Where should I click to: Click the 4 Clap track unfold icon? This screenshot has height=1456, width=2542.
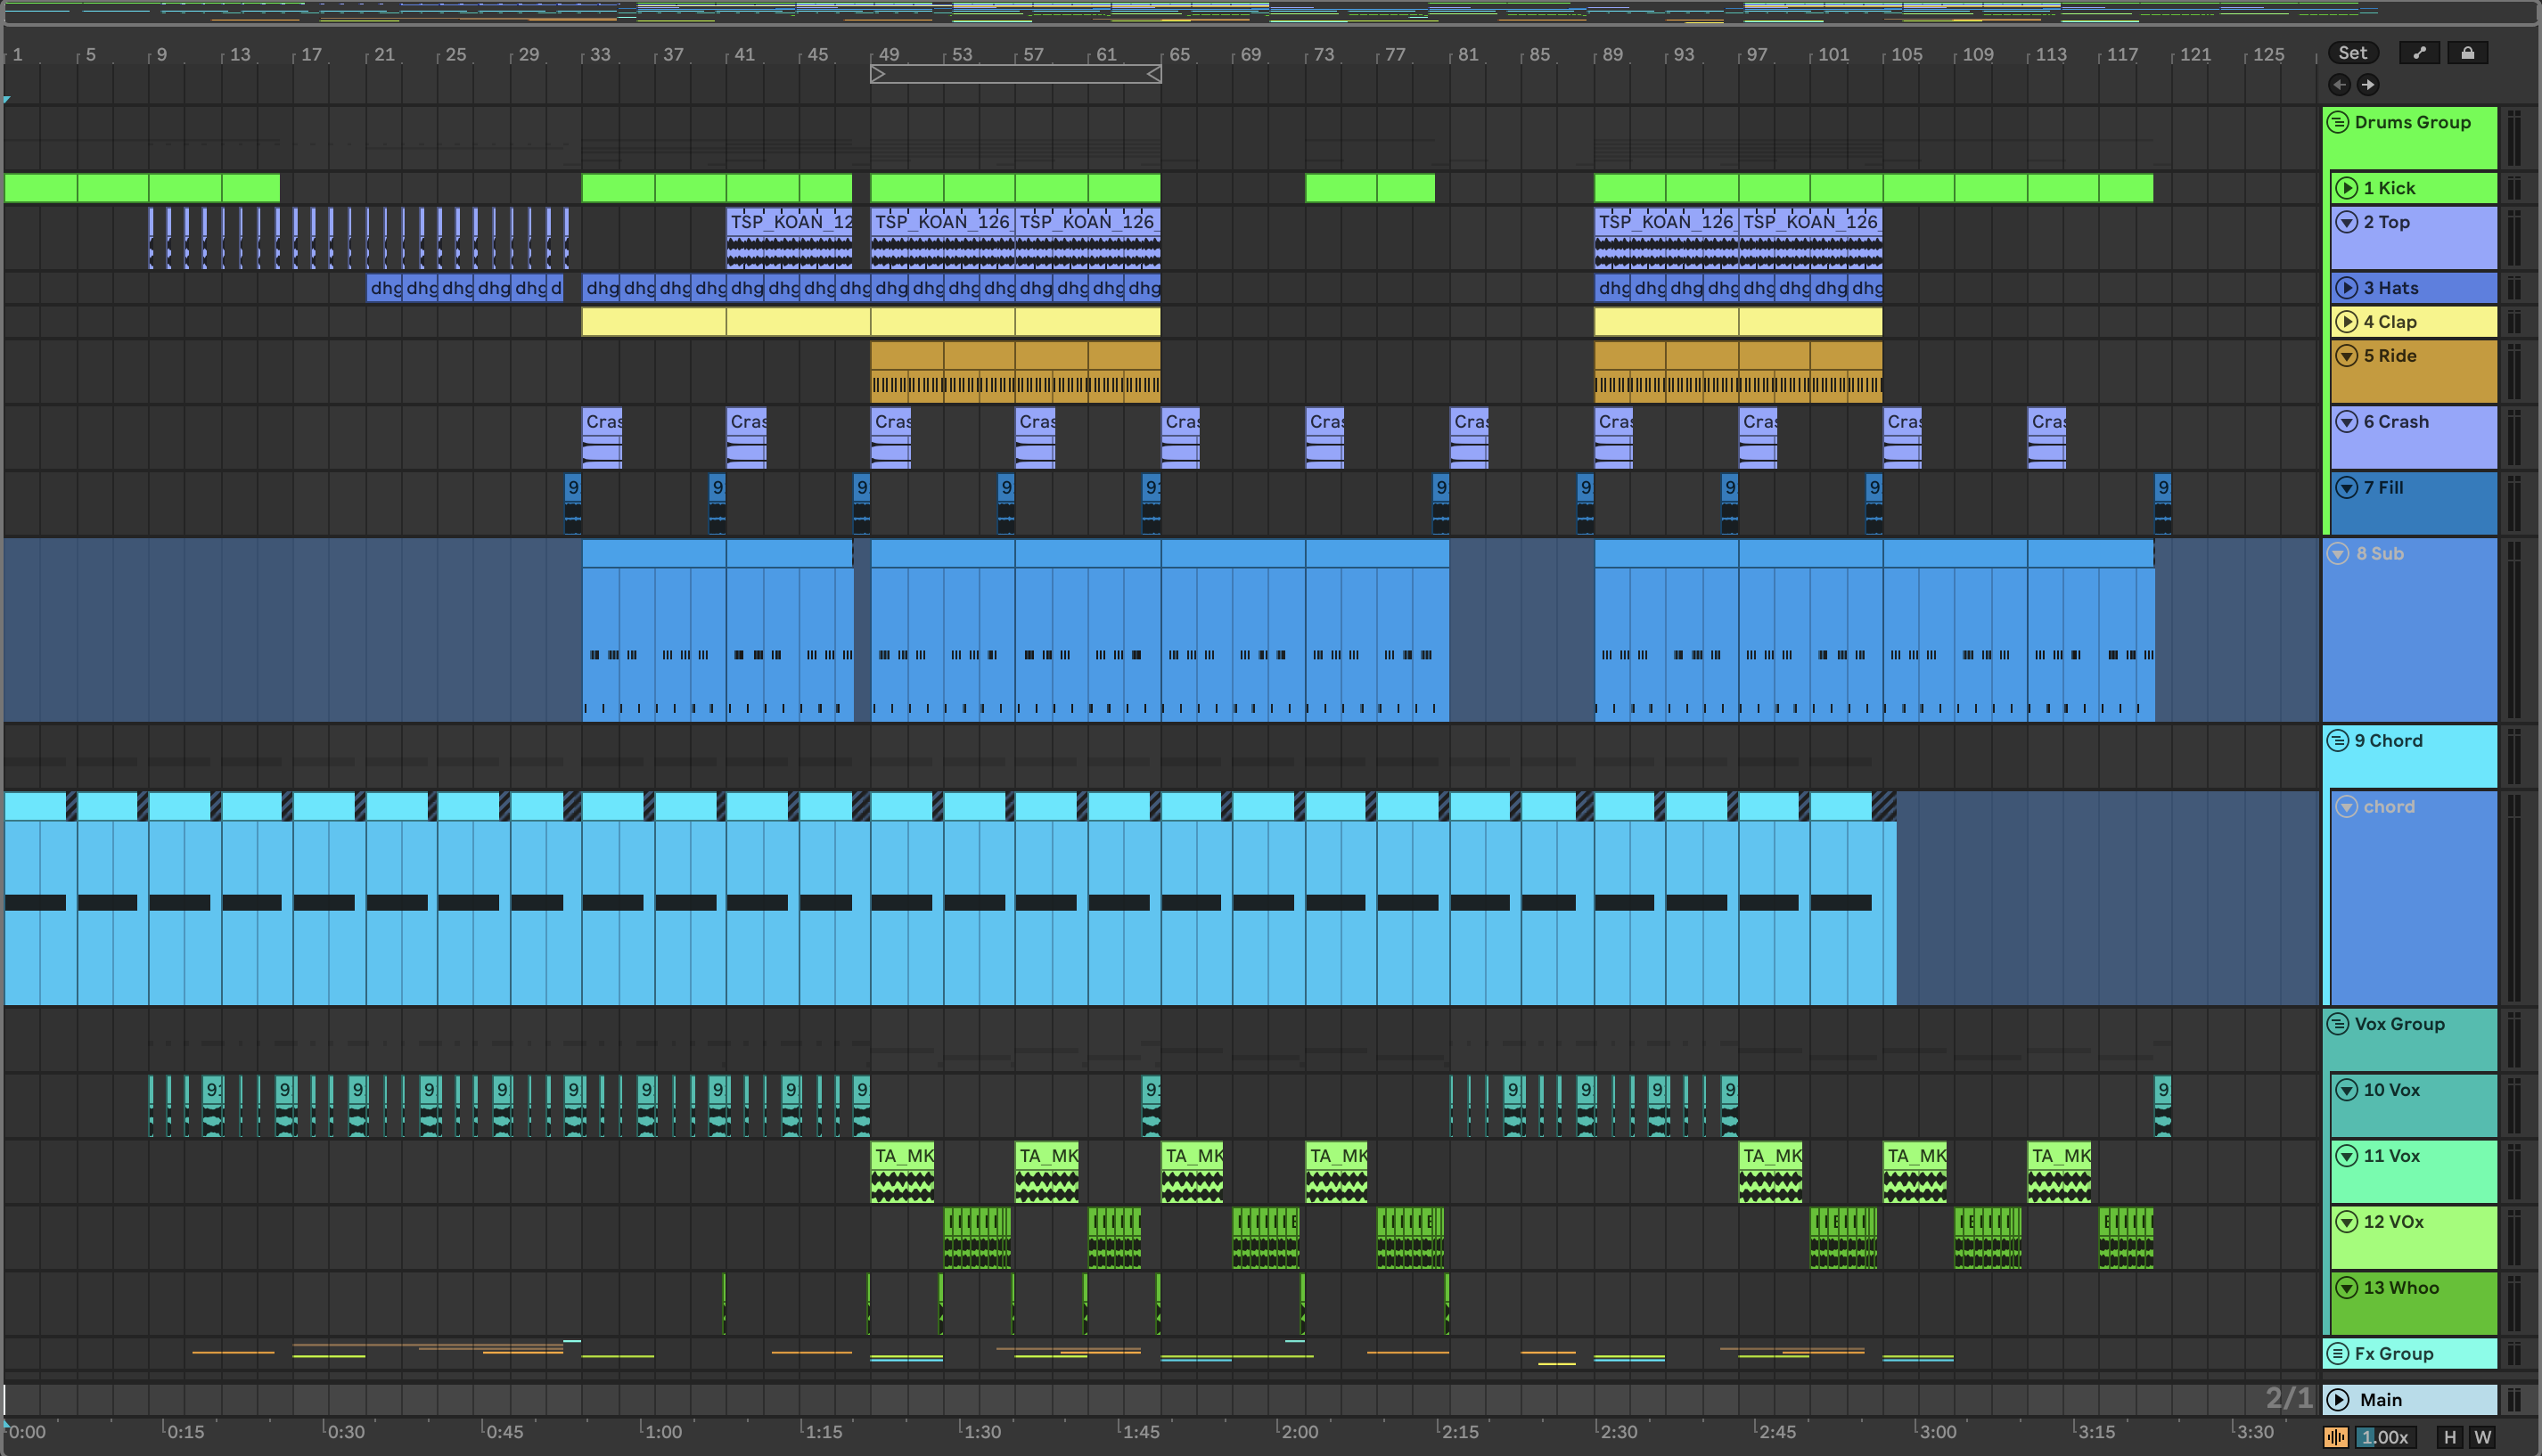pyautogui.click(x=2346, y=322)
